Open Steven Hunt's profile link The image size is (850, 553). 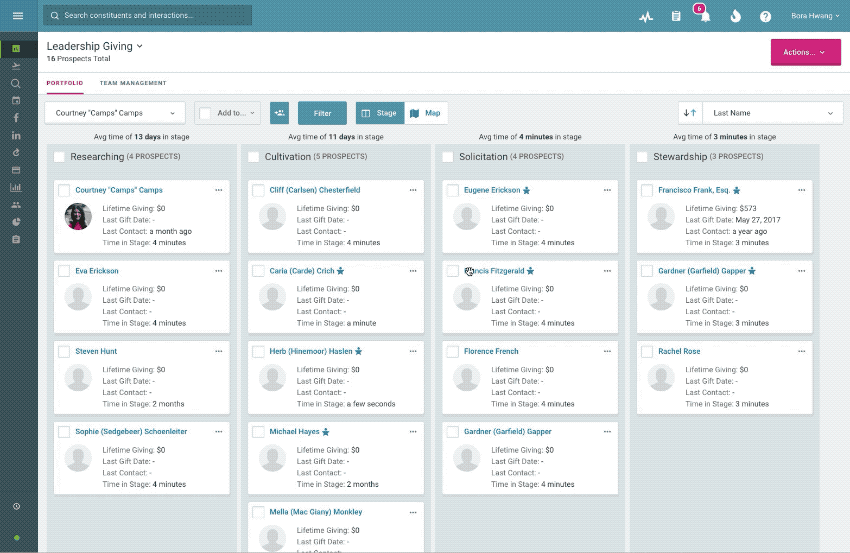[x=96, y=351]
